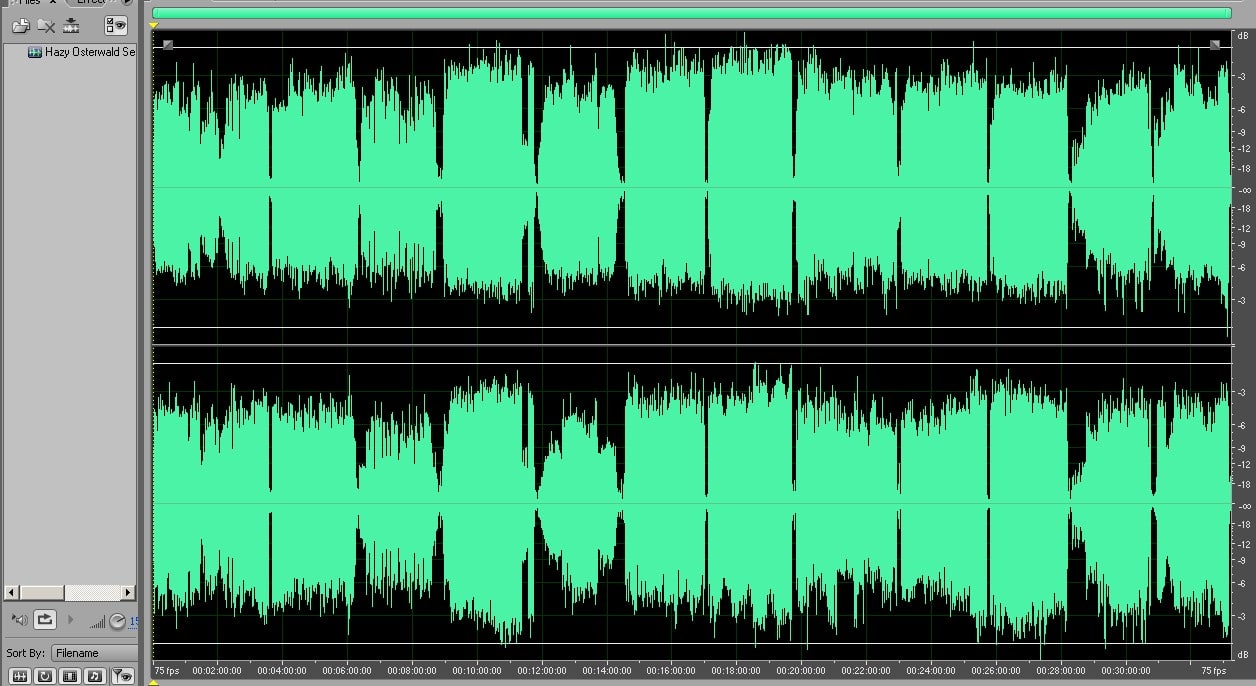
Task: Click the 00:26:00:00 time ruler label
Action: tap(996, 670)
